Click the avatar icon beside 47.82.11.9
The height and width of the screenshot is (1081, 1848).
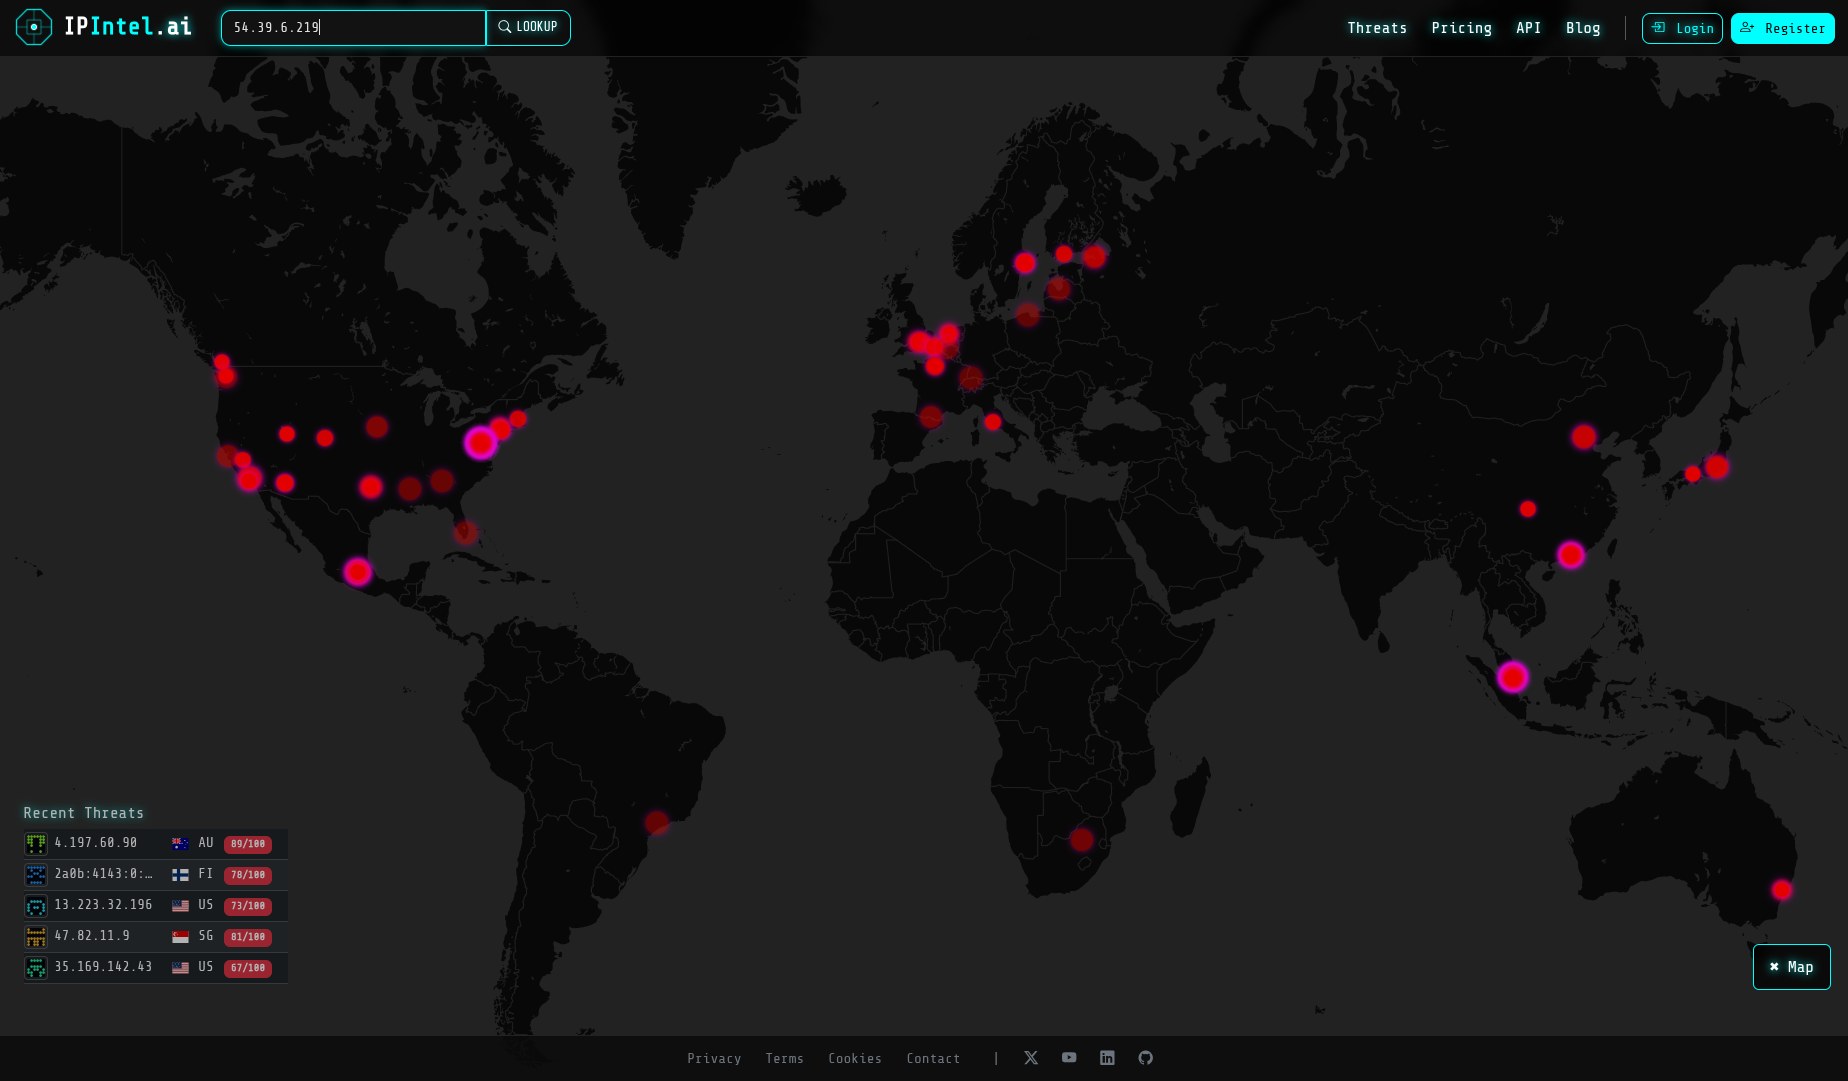(36, 937)
